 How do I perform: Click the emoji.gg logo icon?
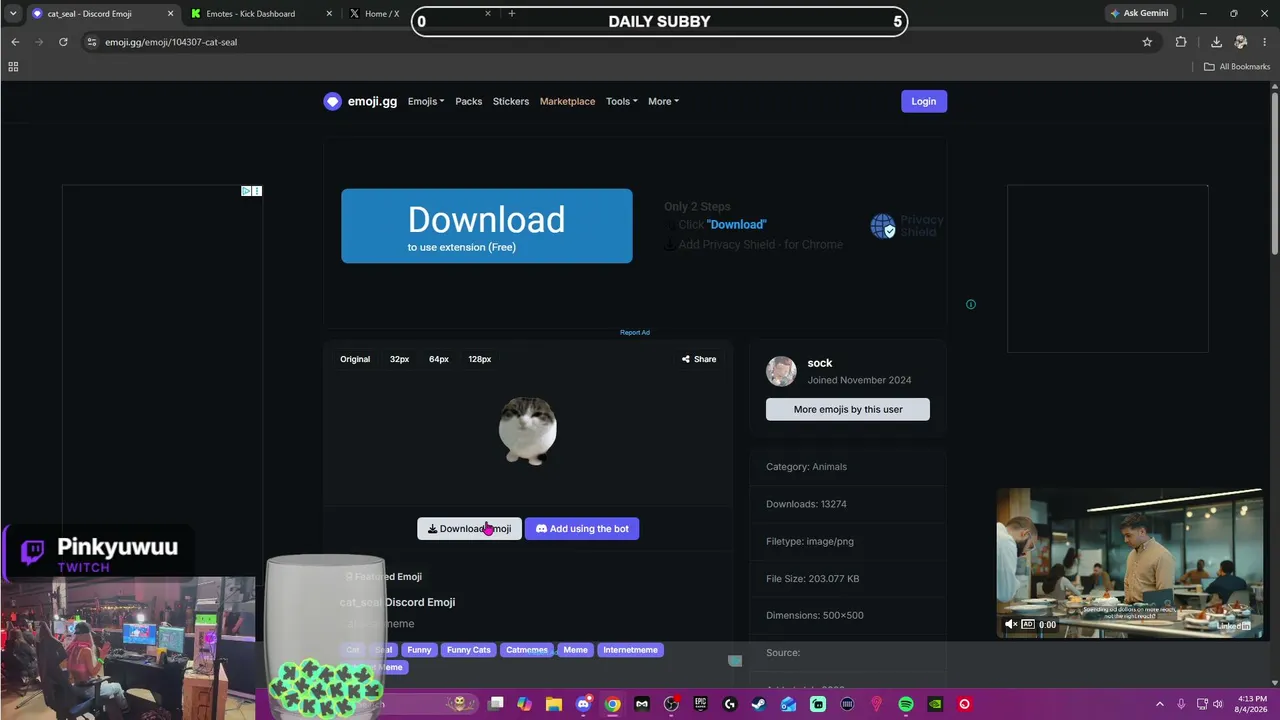point(332,101)
